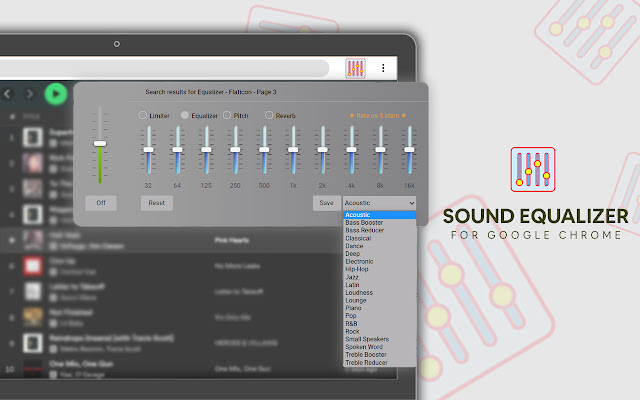Select the Pitch radio button
Image resolution: width=640 pixels, height=400 pixels.
click(227, 115)
